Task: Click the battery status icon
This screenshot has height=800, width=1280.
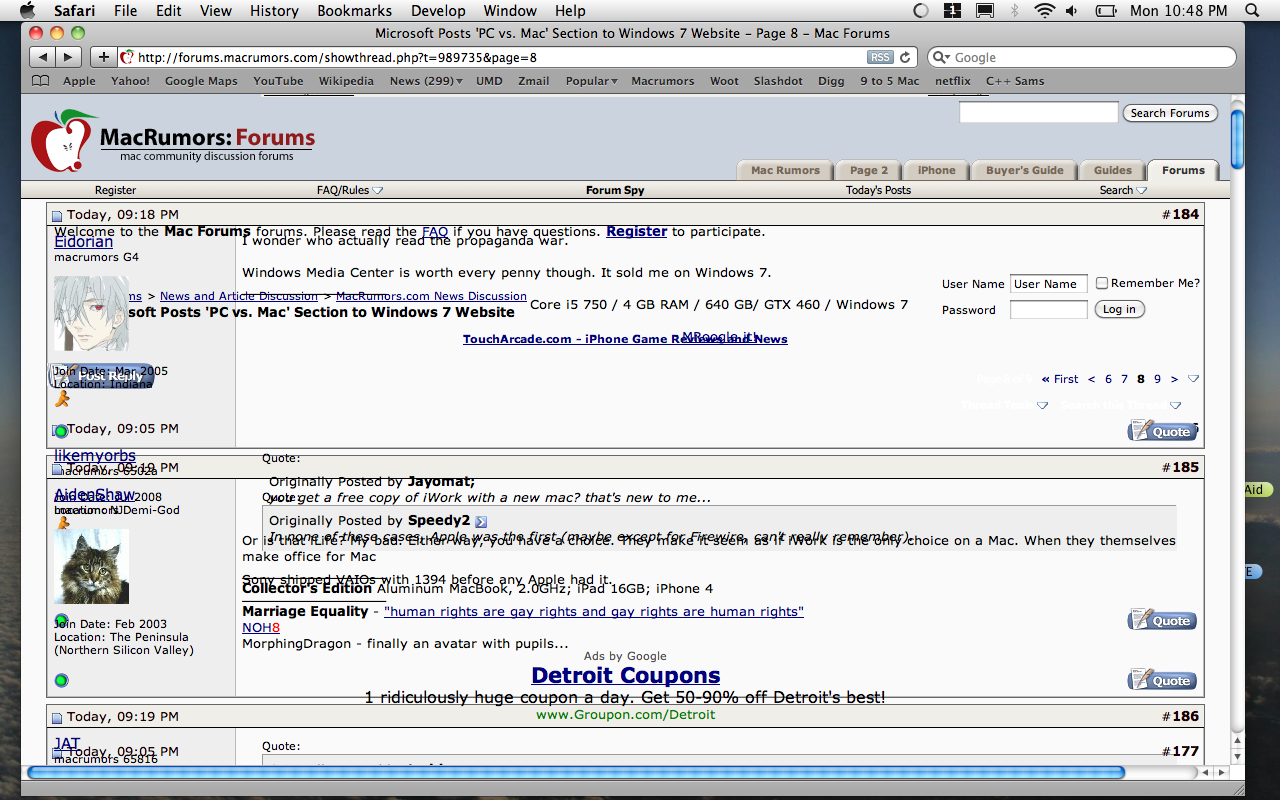Action: (1105, 11)
